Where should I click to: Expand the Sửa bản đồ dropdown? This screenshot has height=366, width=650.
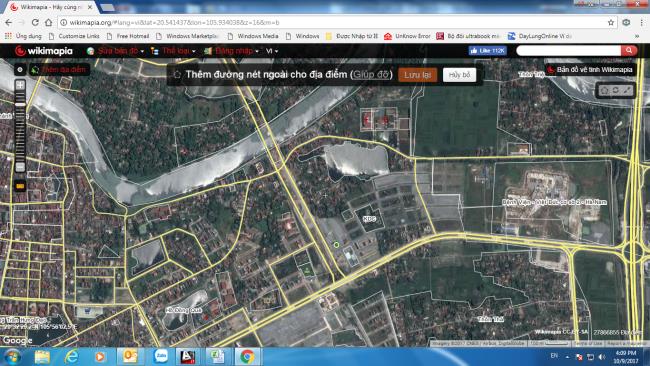[115, 51]
